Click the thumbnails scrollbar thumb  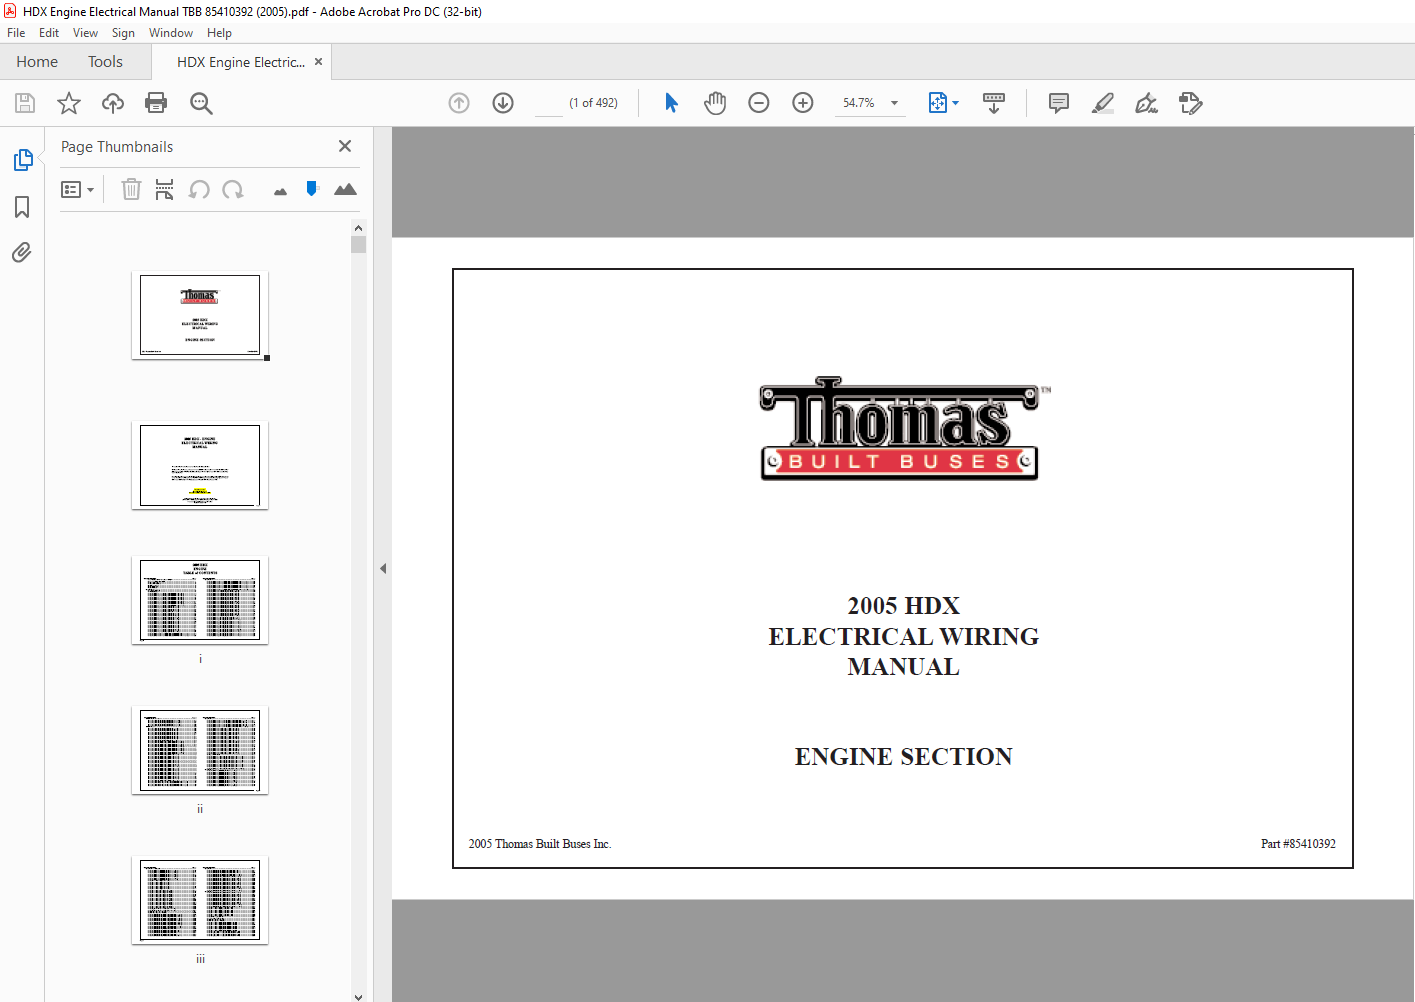click(x=358, y=245)
